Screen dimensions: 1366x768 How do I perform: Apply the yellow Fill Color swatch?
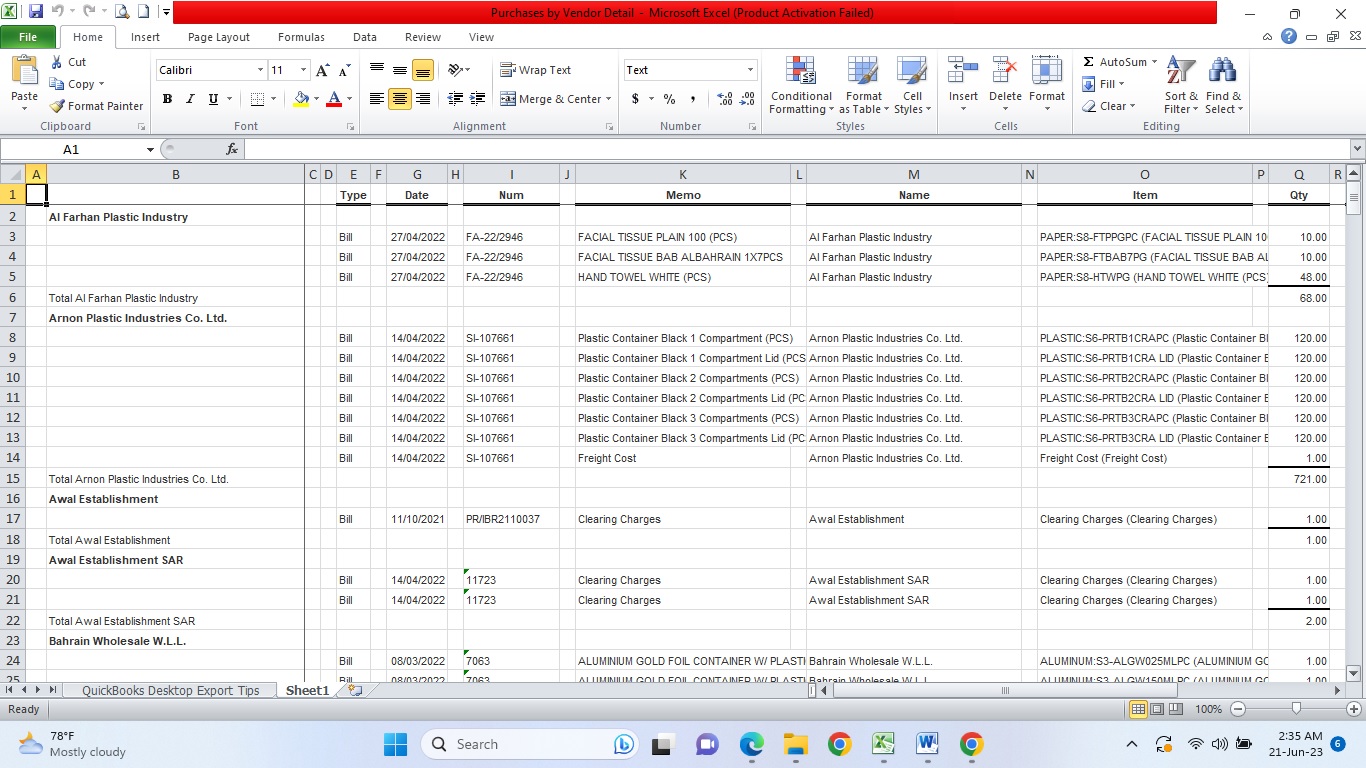pyautogui.click(x=301, y=99)
